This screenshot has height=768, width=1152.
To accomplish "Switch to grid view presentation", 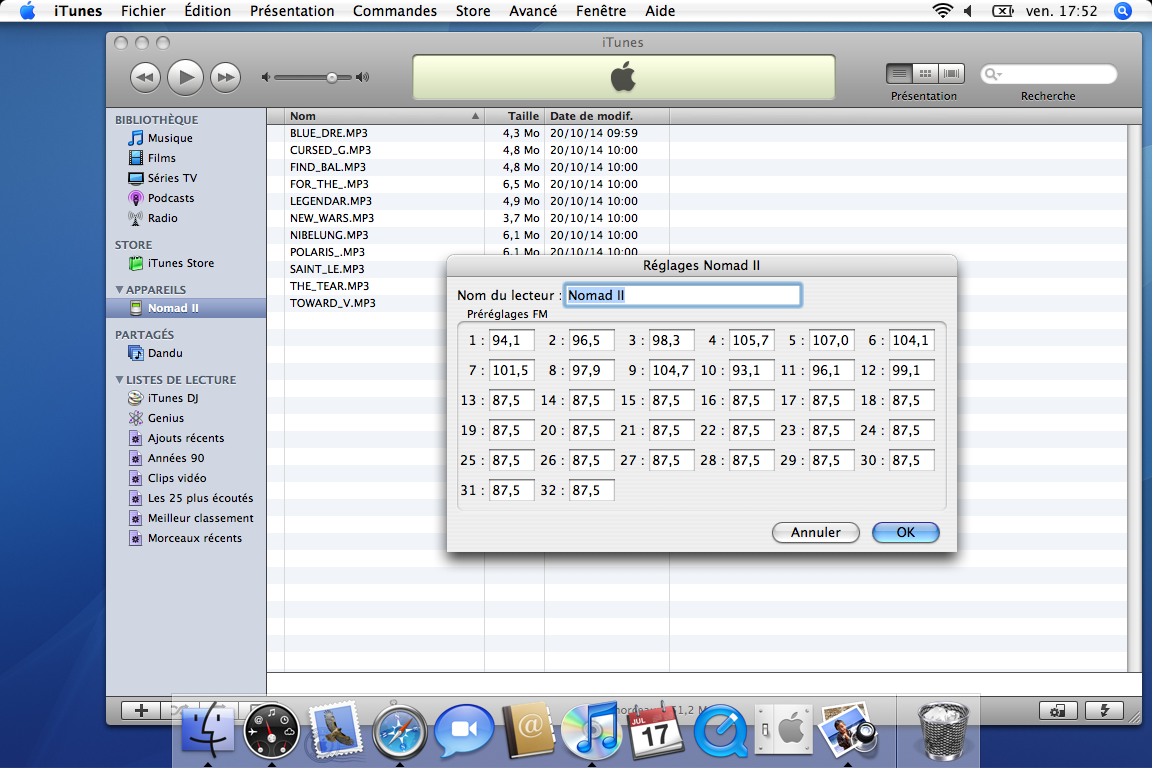I will pyautogui.click(x=926, y=73).
